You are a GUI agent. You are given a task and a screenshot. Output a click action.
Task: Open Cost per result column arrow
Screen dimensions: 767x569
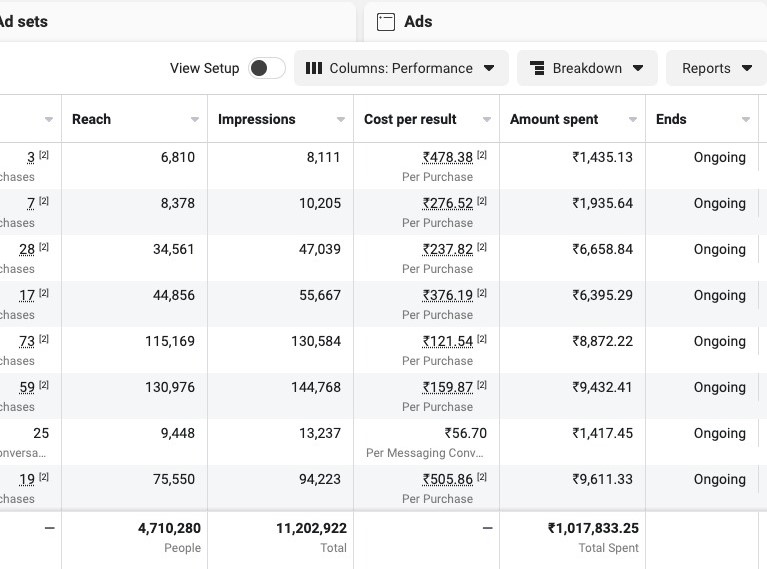click(487, 120)
